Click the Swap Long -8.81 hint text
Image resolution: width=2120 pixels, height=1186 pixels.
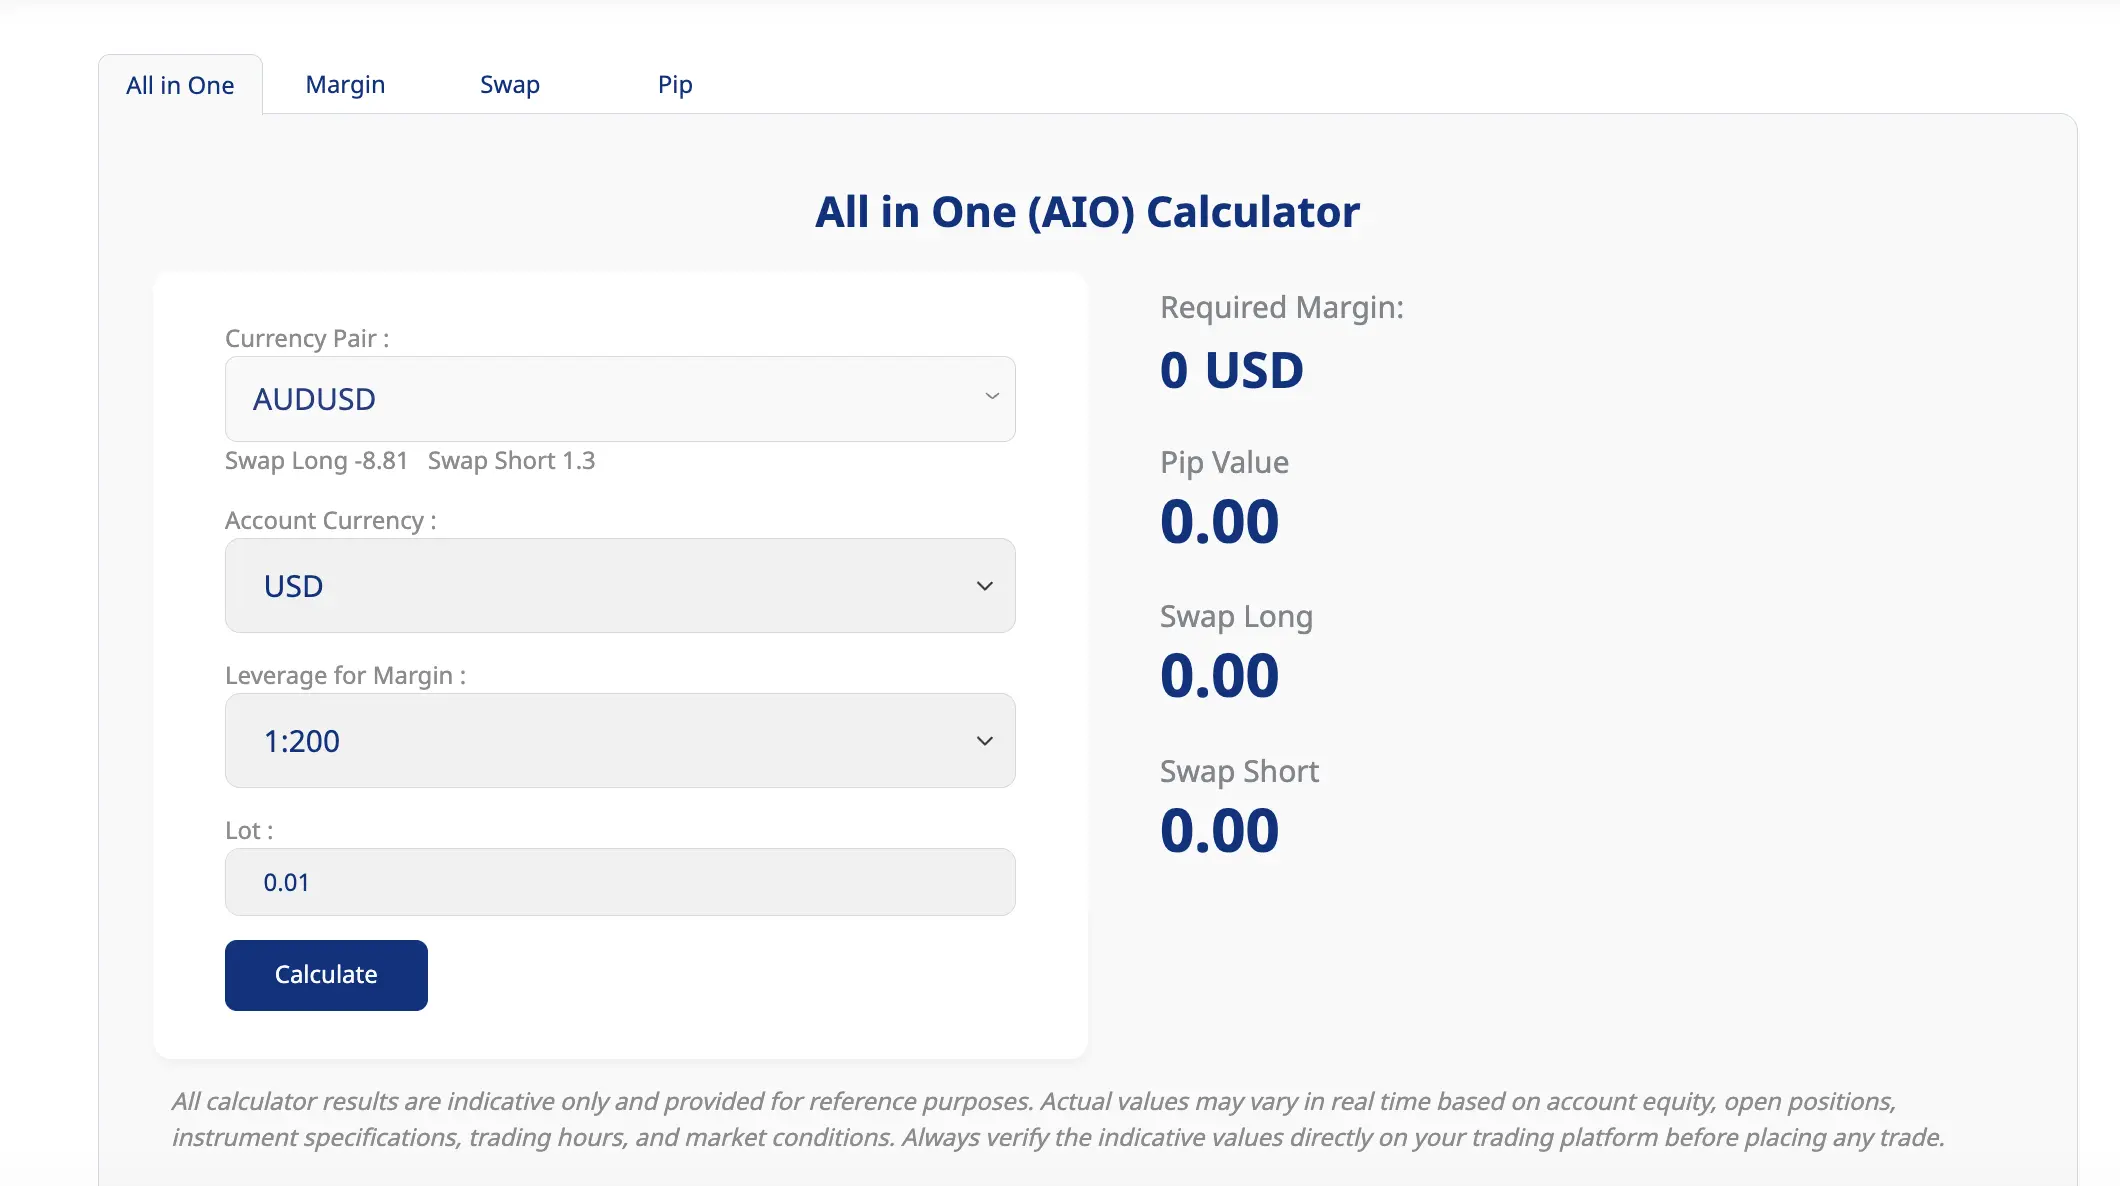pyautogui.click(x=316, y=461)
